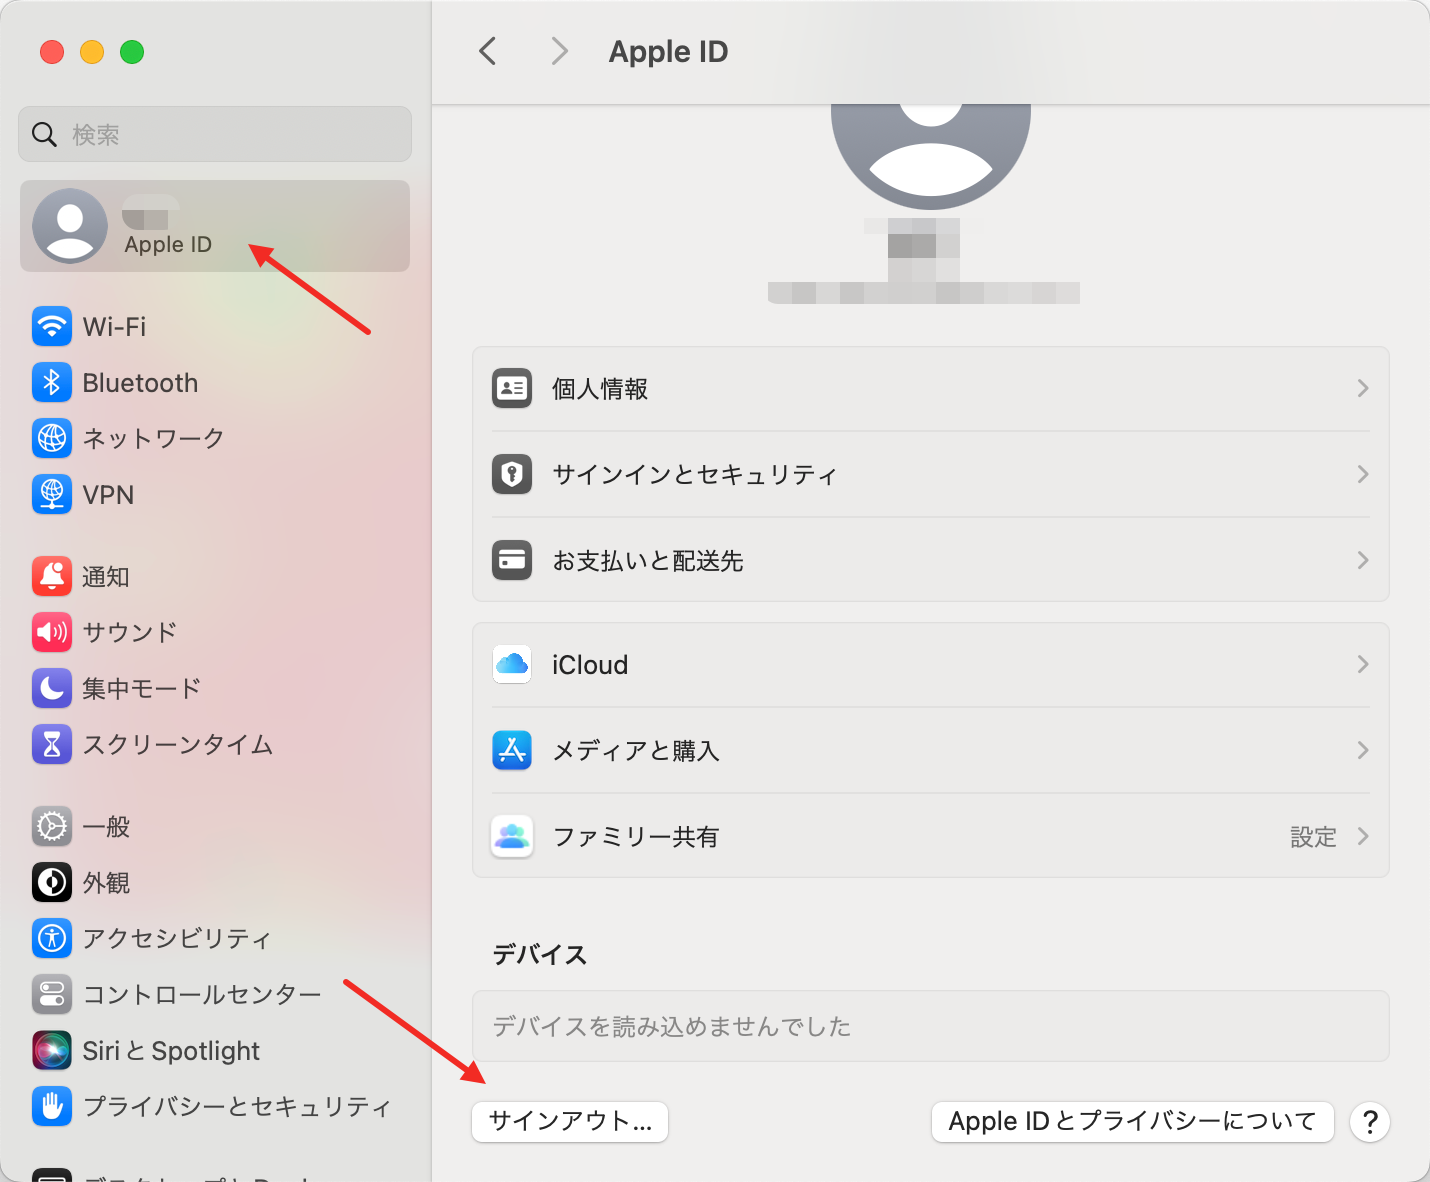1430x1182 pixels.
Task: Select 集中モード label in the sidebar
Action: [142, 688]
